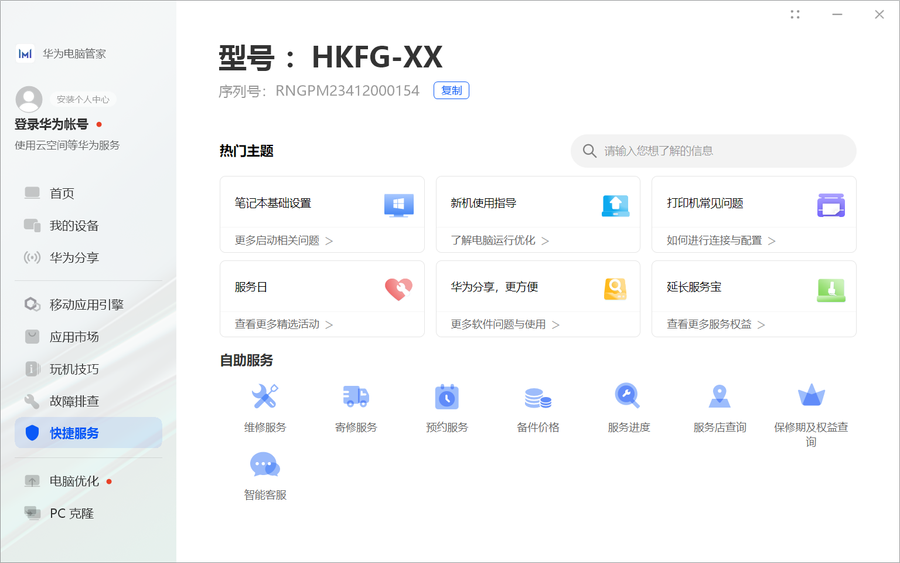Open the 服务进度 service progress icon
The image size is (900, 563).
(628, 397)
